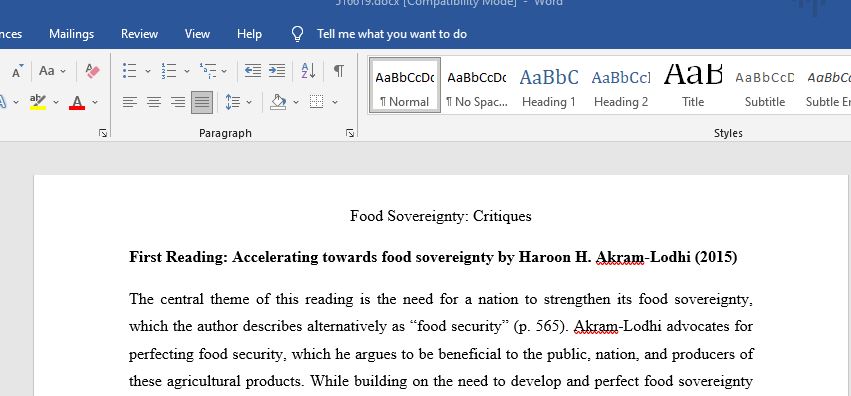Switch to the Review tab
The height and width of the screenshot is (396, 851).
click(139, 34)
